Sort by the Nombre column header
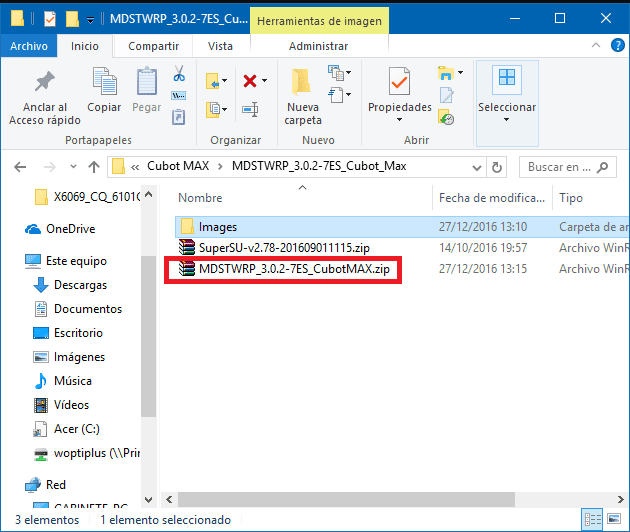The width and height of the screenshot is (630, 532). (x=200, y=198)
